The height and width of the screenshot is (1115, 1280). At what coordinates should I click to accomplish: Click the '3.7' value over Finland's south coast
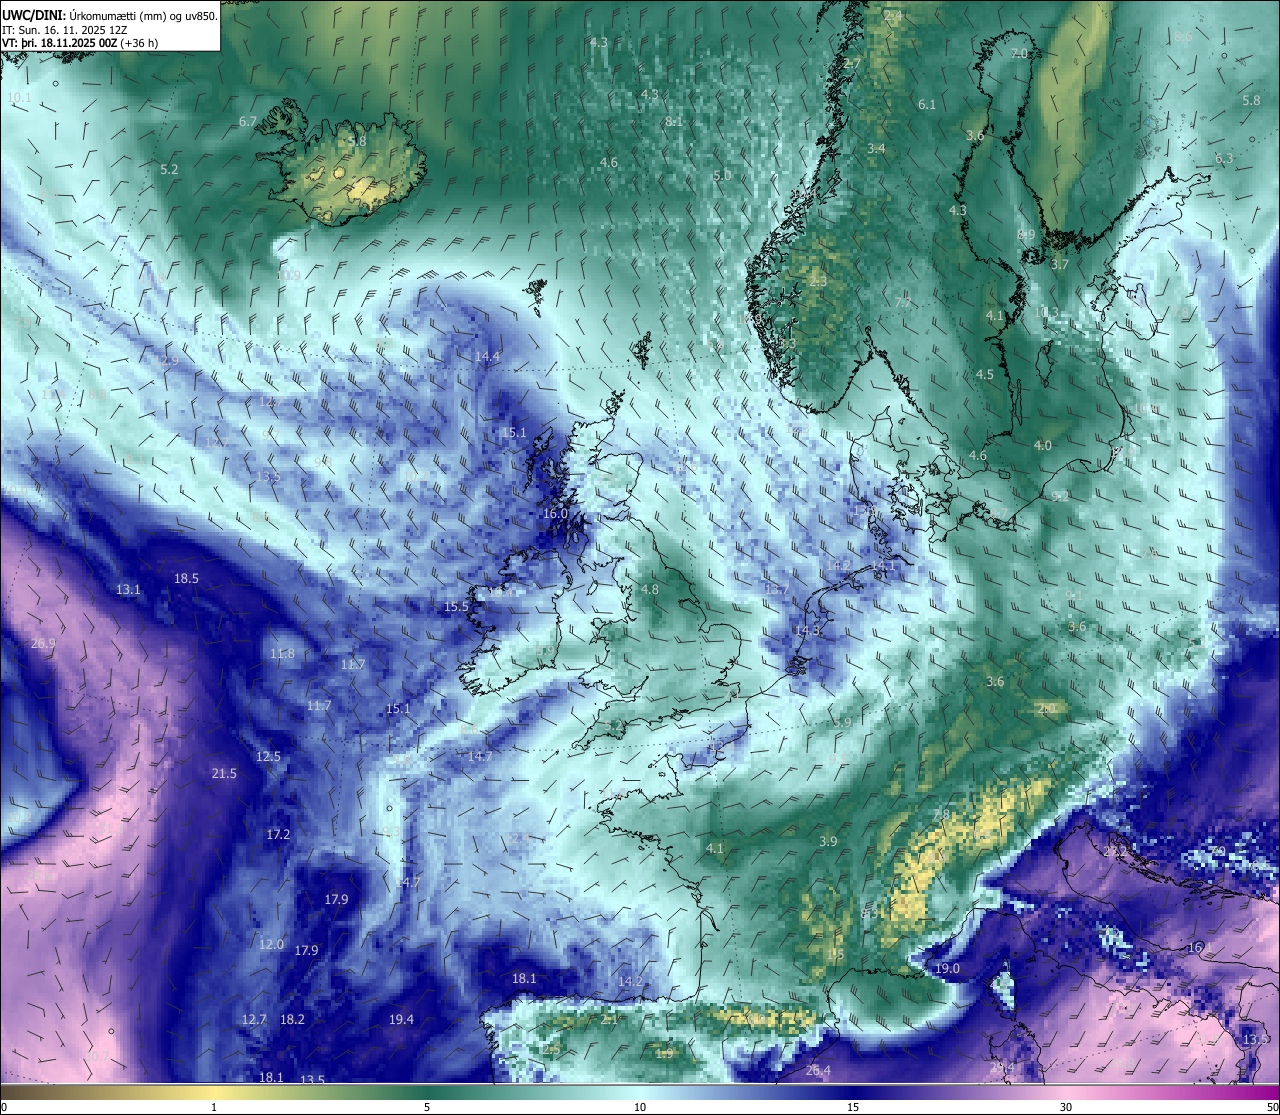click(1060, 264)
